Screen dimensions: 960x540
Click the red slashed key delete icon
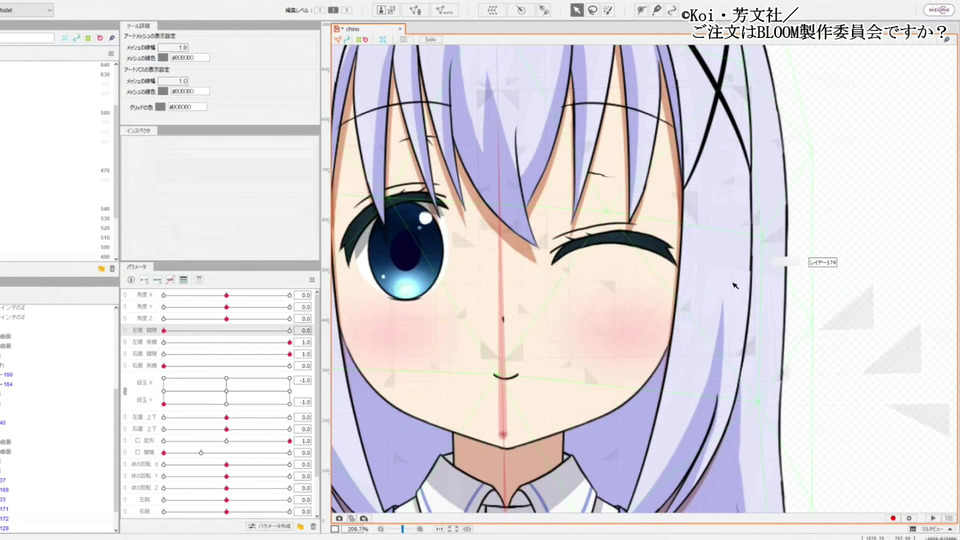(x=170, y=280)
